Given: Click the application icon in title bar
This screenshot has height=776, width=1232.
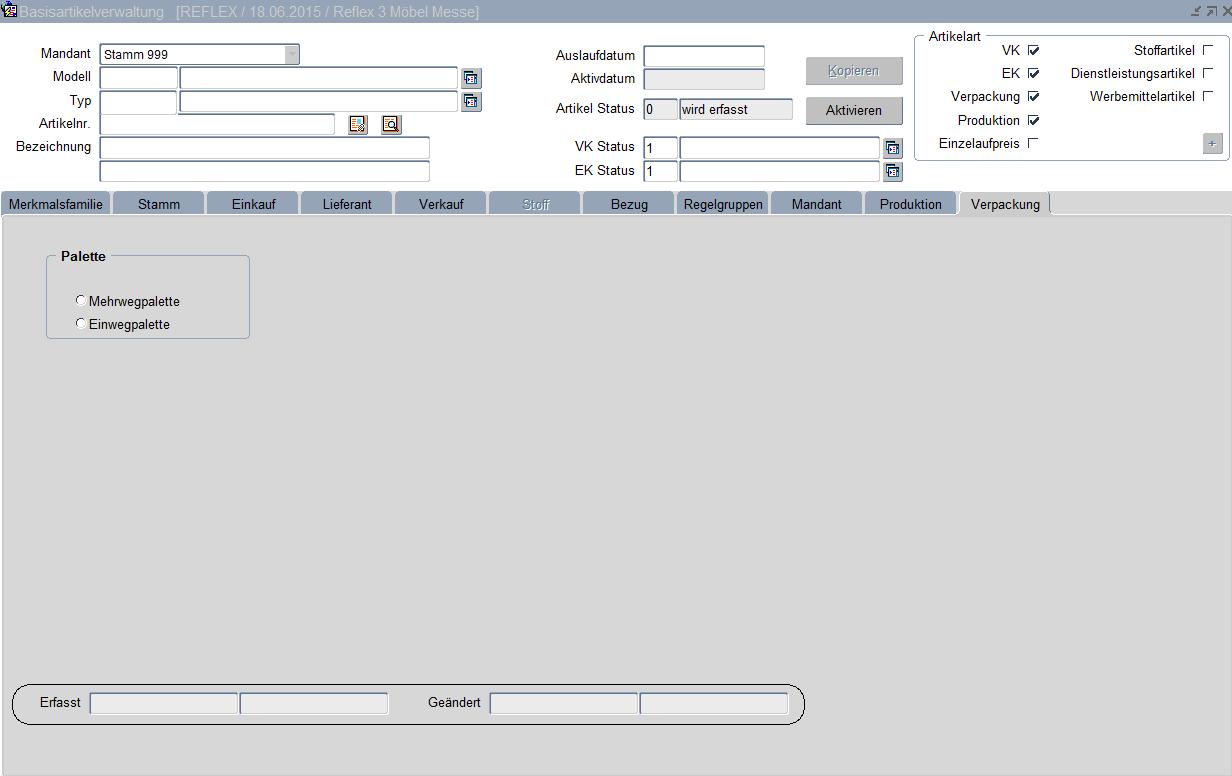Looking at the screenshot, I should [10, 11].
